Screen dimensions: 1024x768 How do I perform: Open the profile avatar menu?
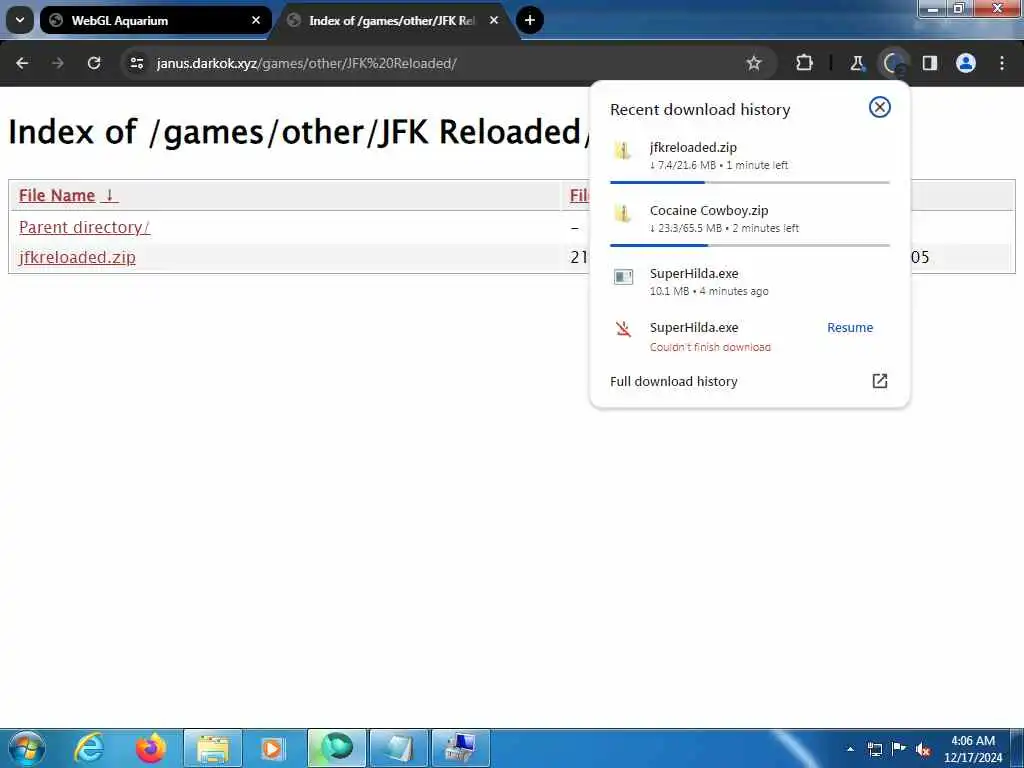coord(966,63)
